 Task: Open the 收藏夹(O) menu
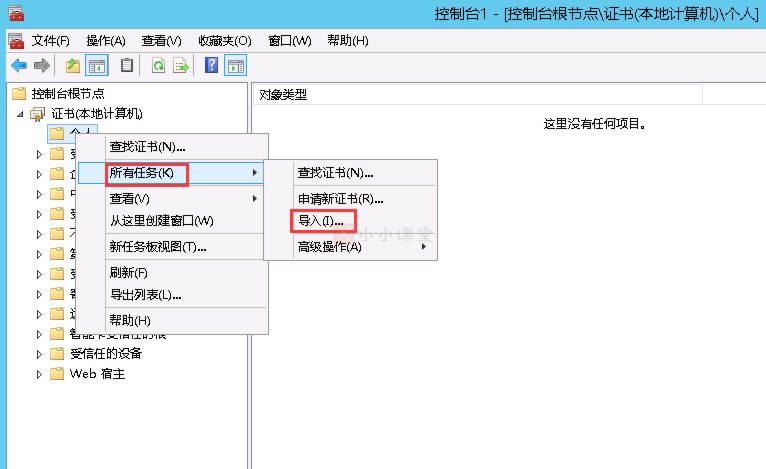pos(225,41)
